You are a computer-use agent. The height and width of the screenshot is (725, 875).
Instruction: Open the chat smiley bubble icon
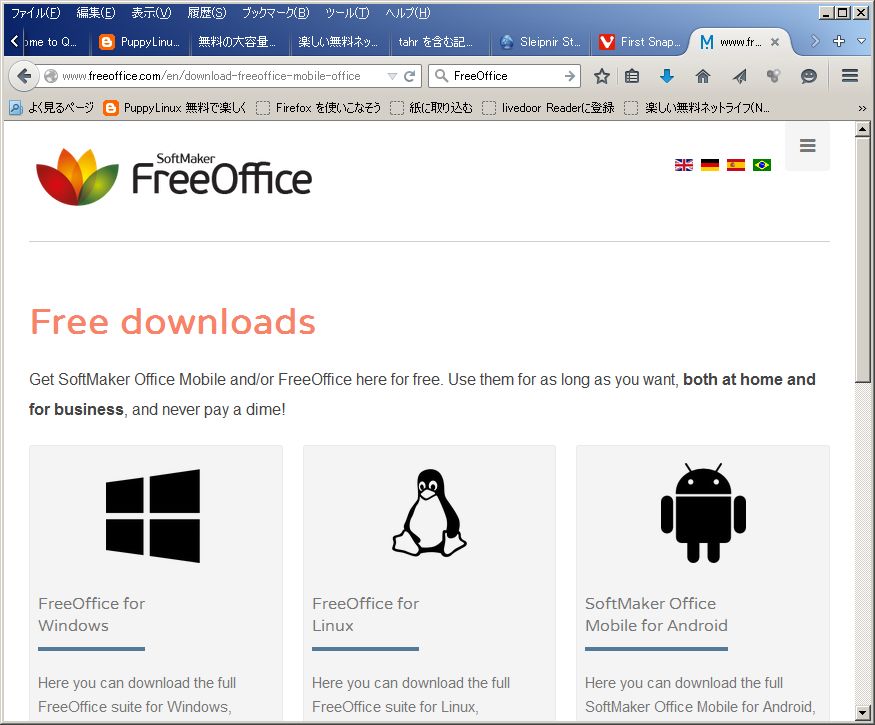(809, 76)
